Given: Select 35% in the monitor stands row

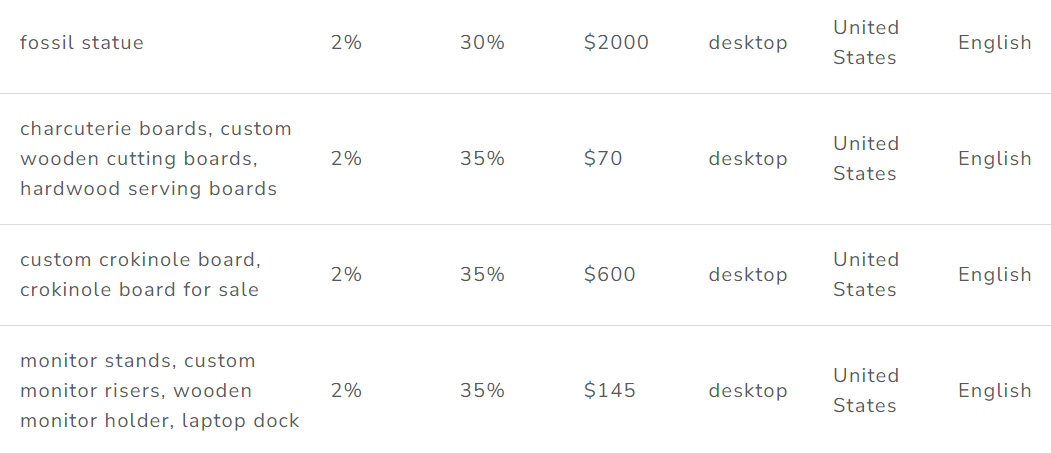Looking at the screenshot, I should pos(482,391).
